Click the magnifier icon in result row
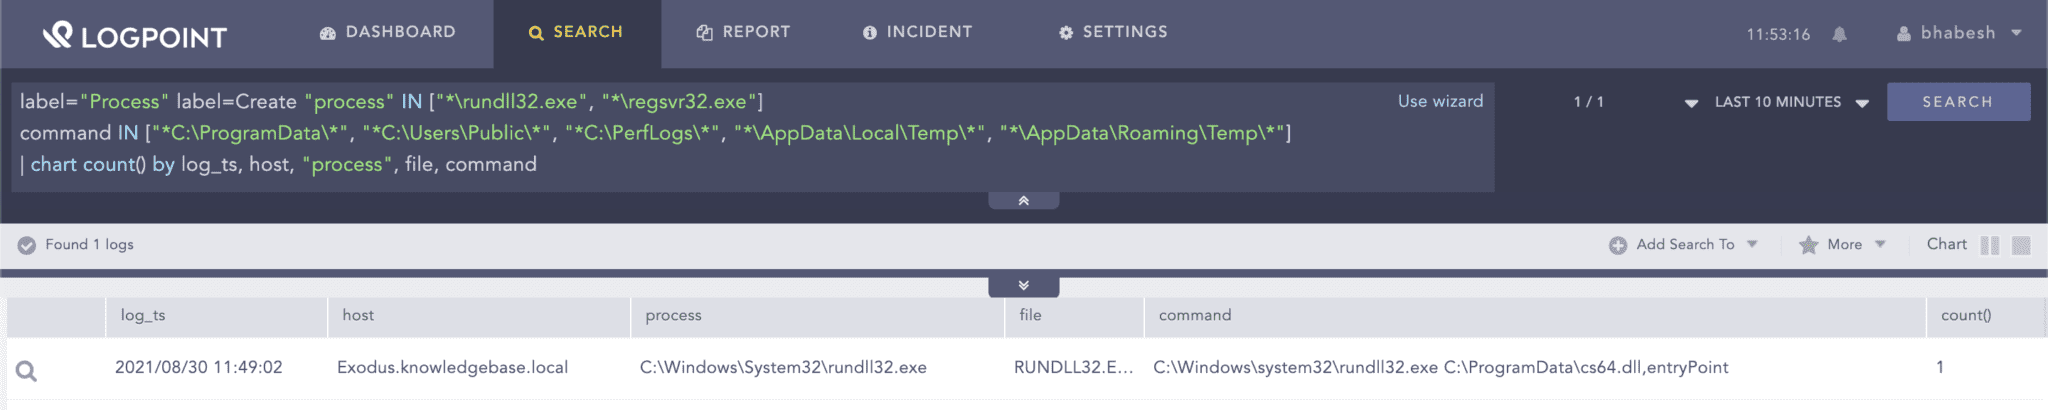 coord(27,371)
